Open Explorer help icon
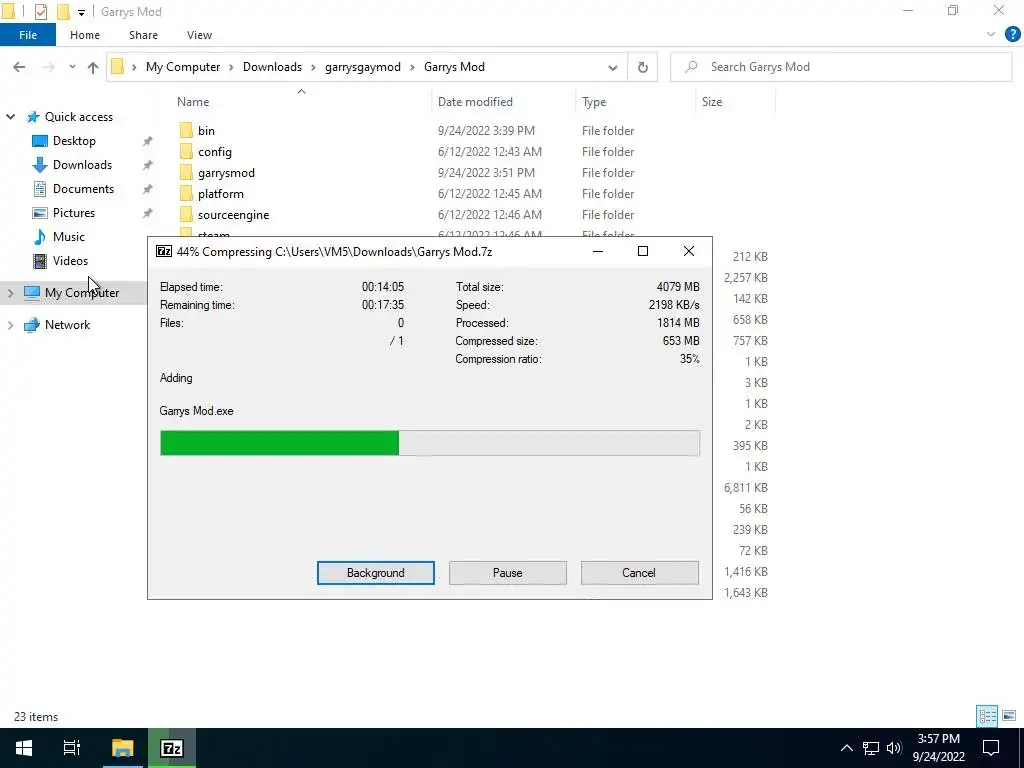The image size is (1024, 768). click(x=1012, y=35)
